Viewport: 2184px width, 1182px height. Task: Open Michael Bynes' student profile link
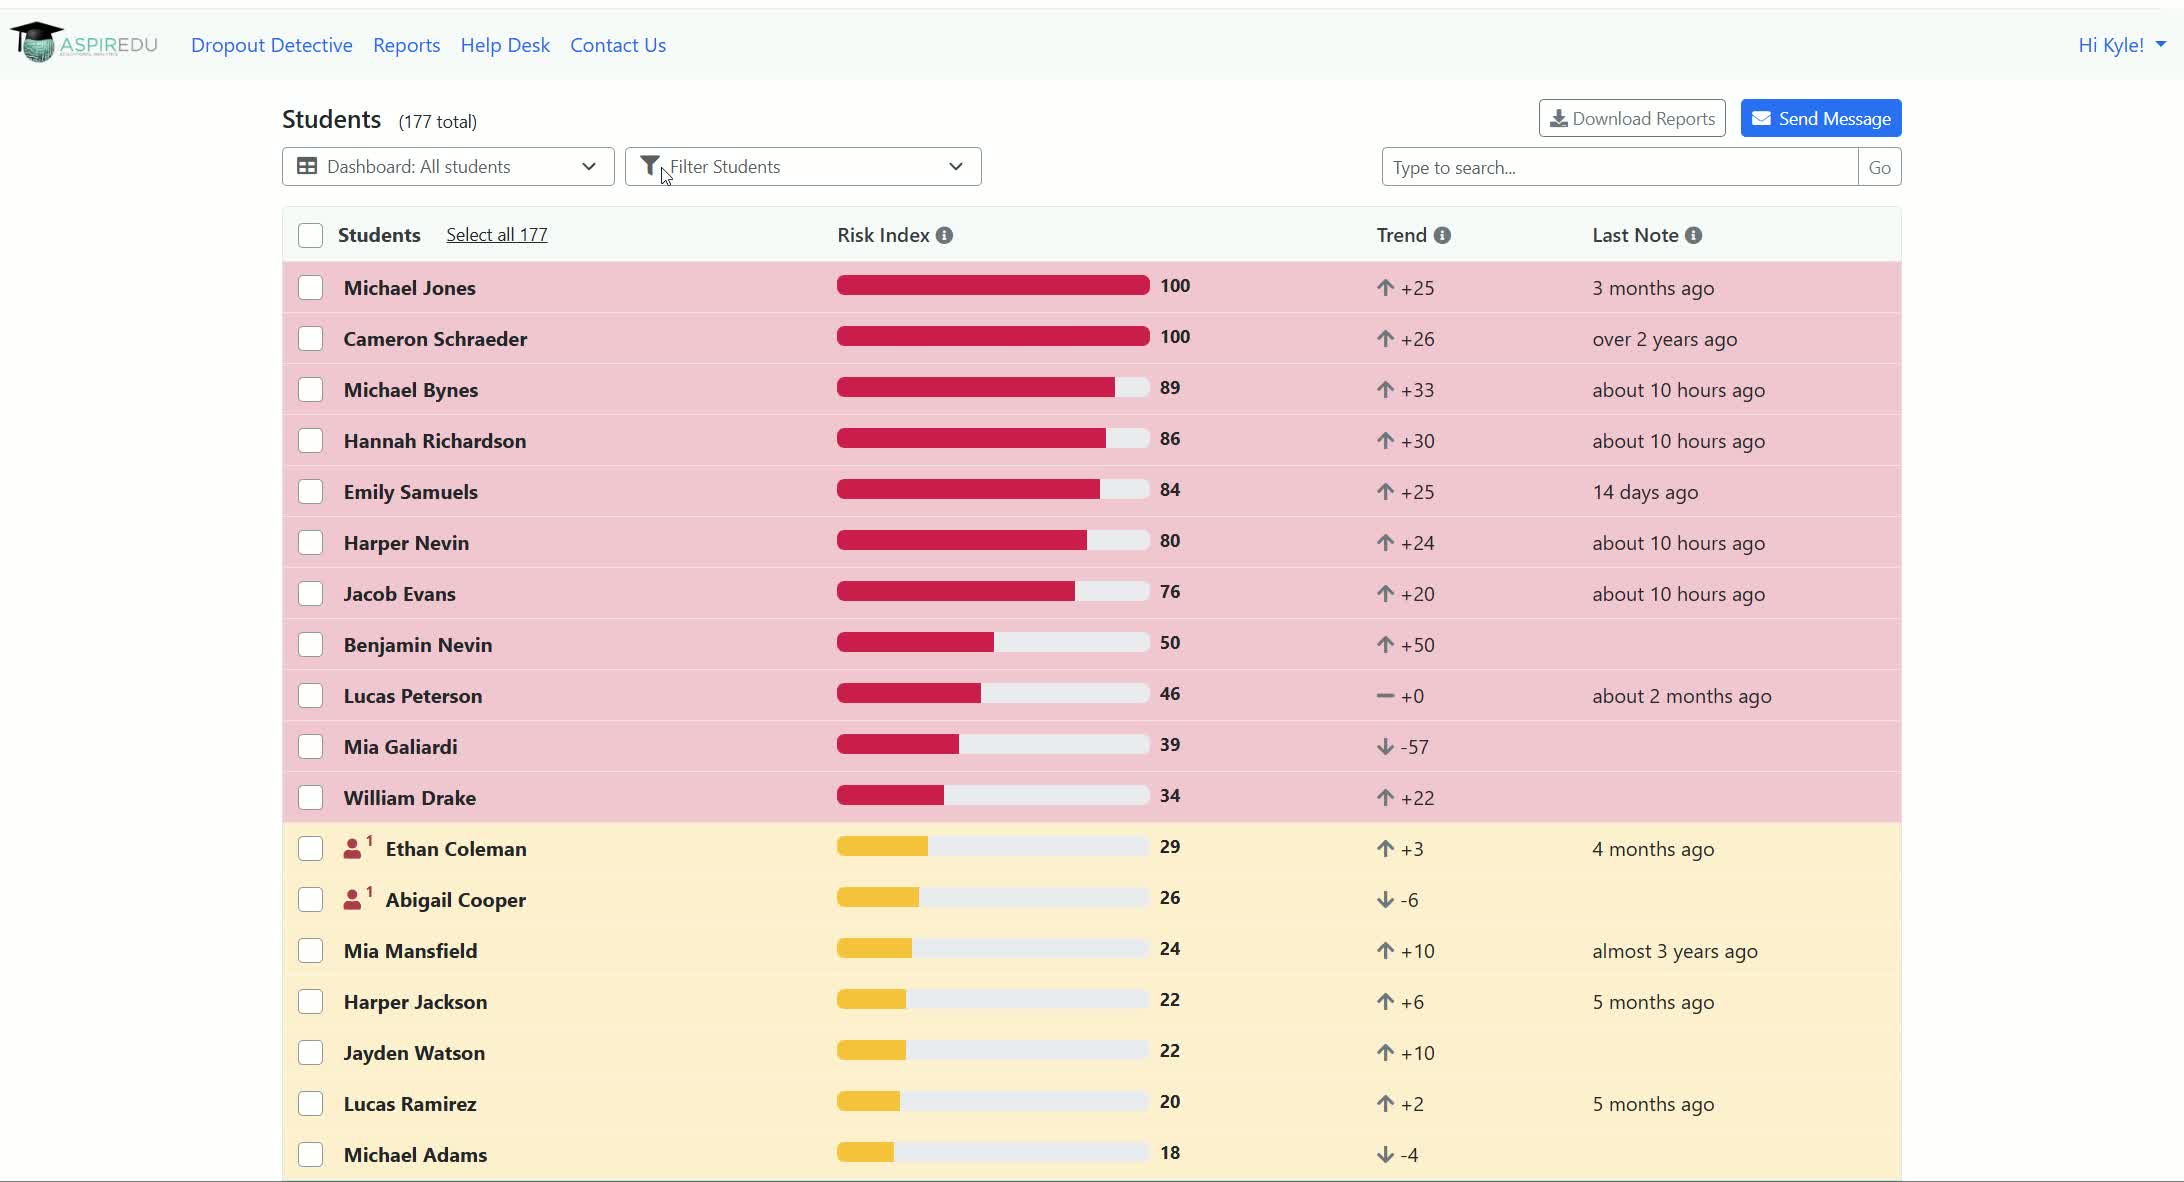point(411,390)
